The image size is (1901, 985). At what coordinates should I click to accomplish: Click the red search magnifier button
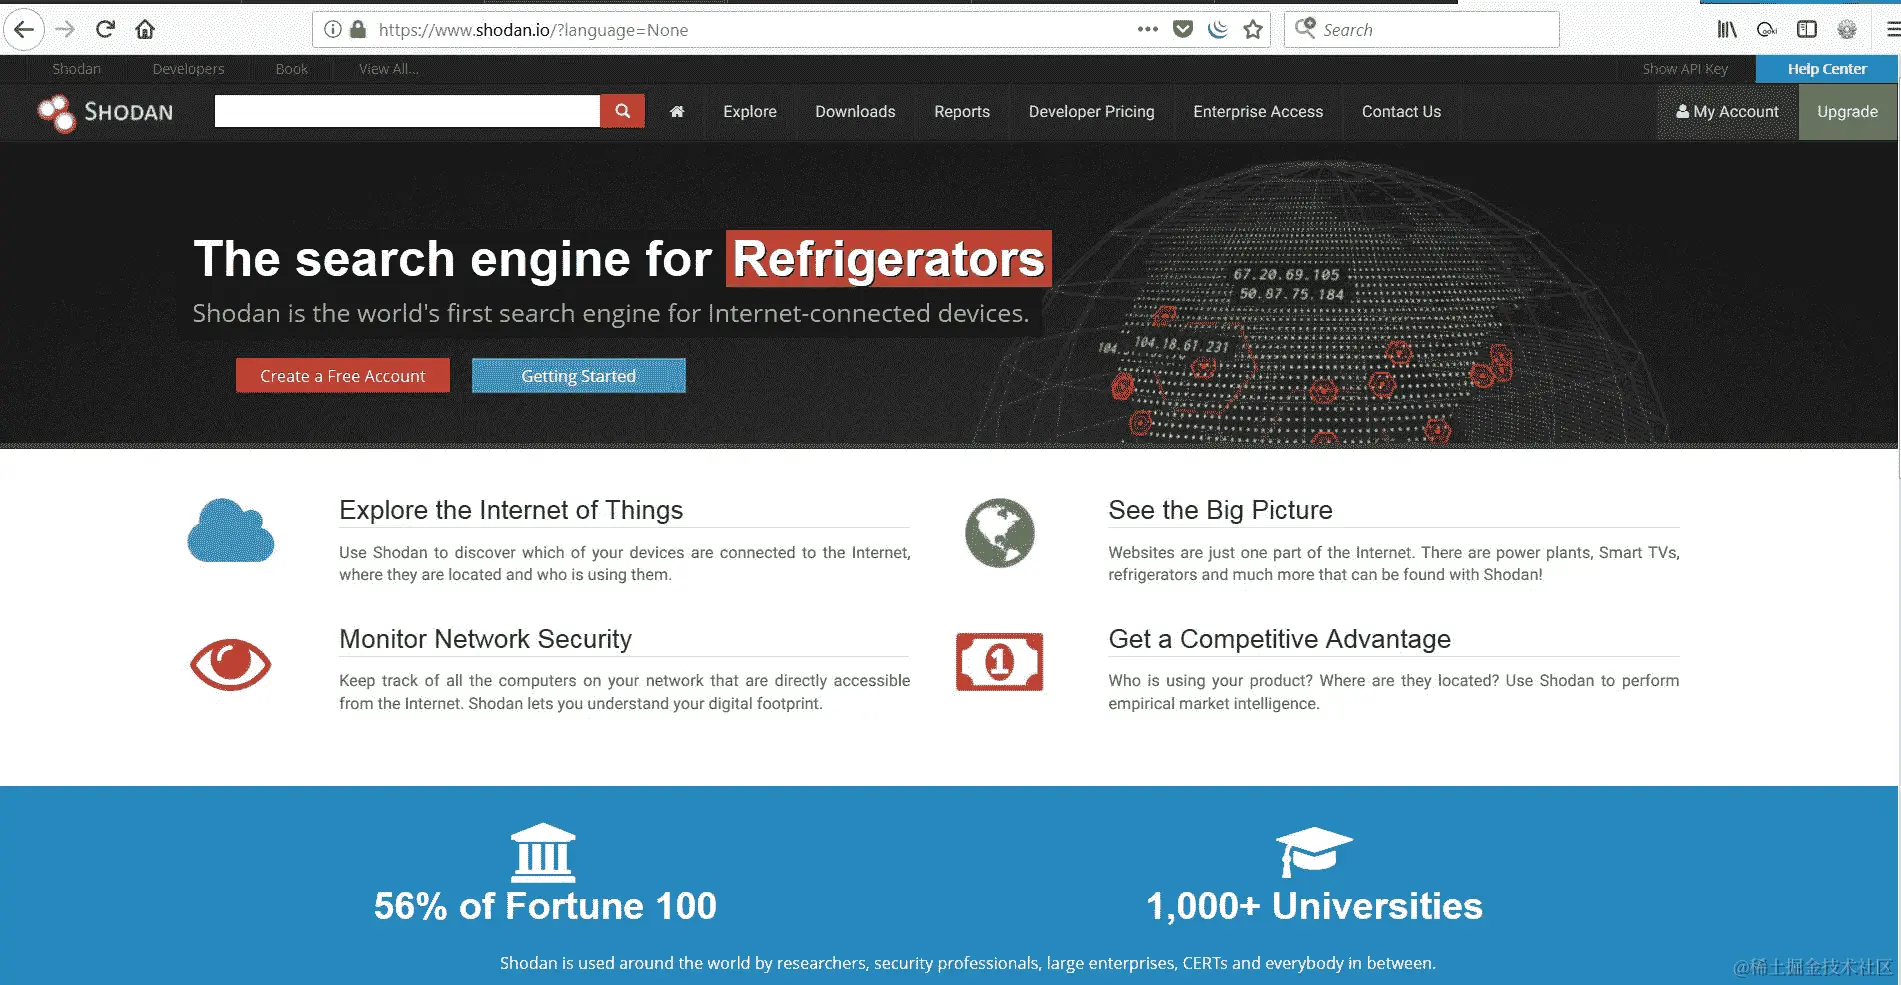622,111
